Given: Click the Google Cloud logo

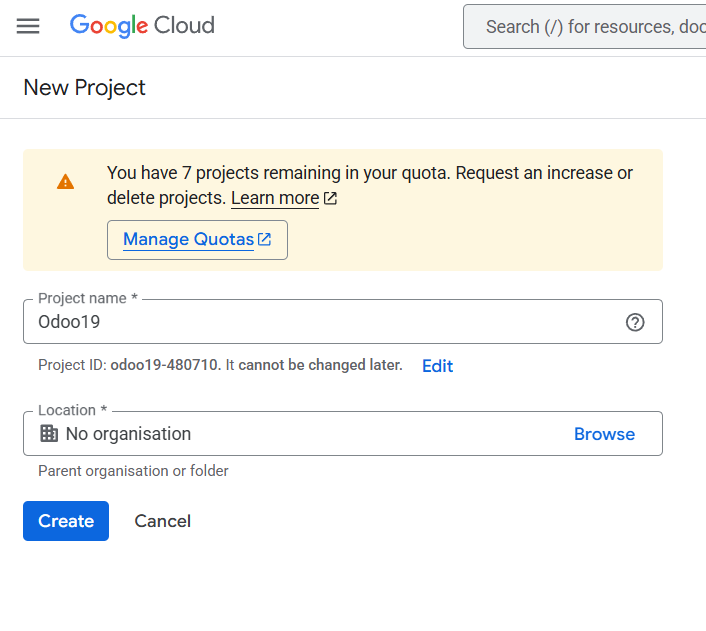Looking at the screenshot, I should coord(142,26).
